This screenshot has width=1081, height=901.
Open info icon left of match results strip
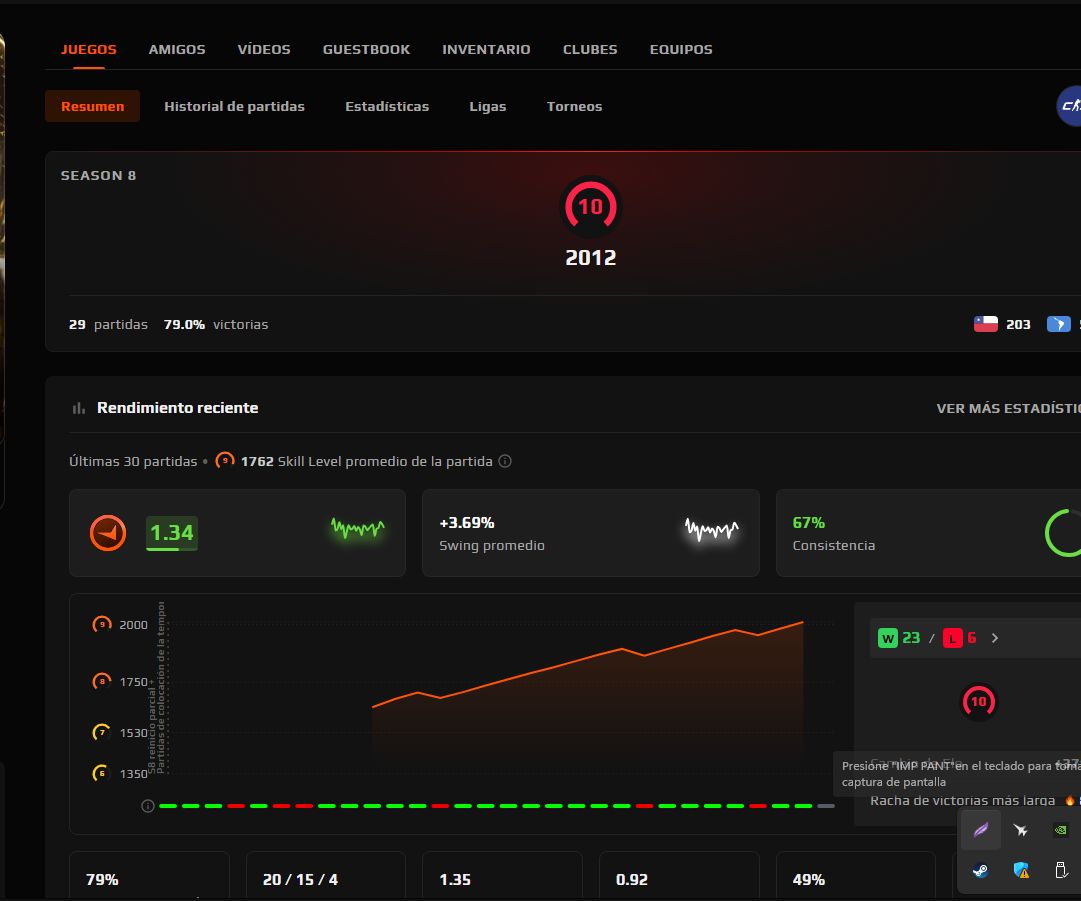click(148, 806)
